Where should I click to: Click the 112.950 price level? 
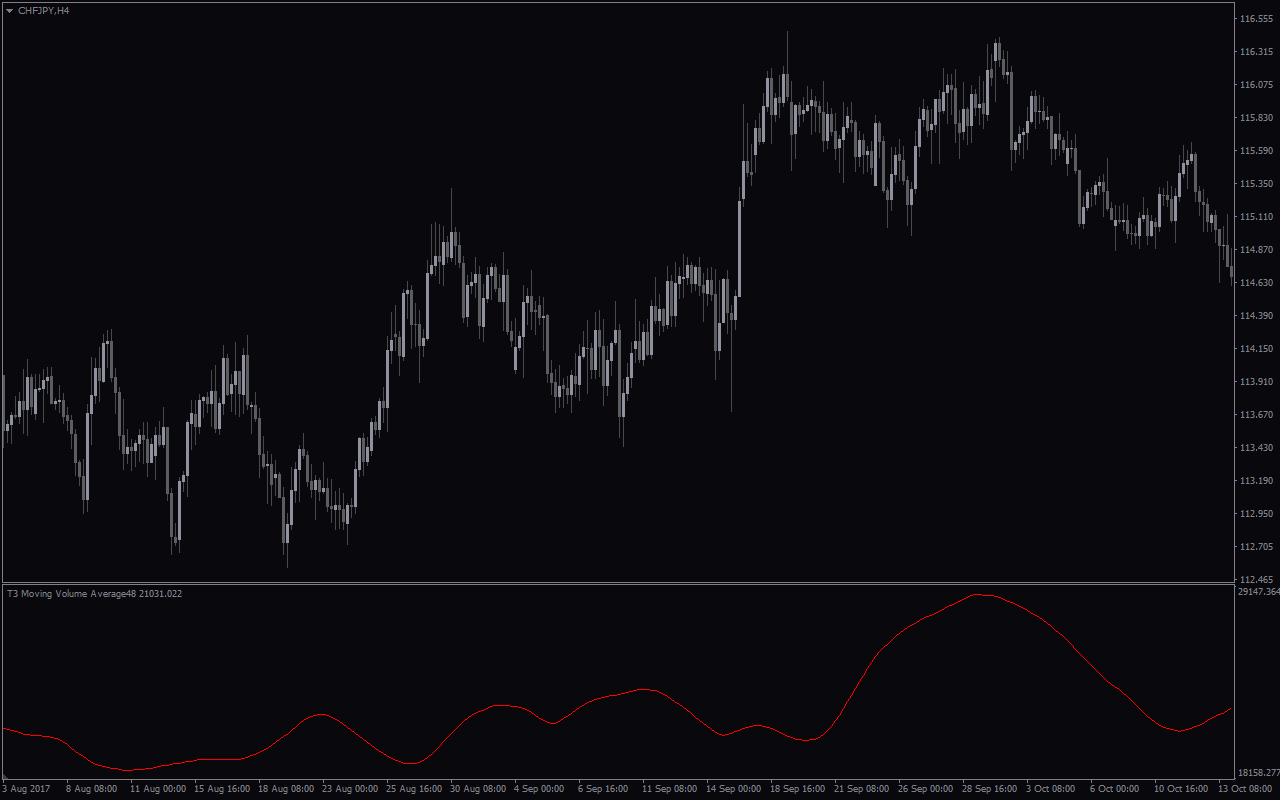pyautogui.click(x=1255, y=514)
